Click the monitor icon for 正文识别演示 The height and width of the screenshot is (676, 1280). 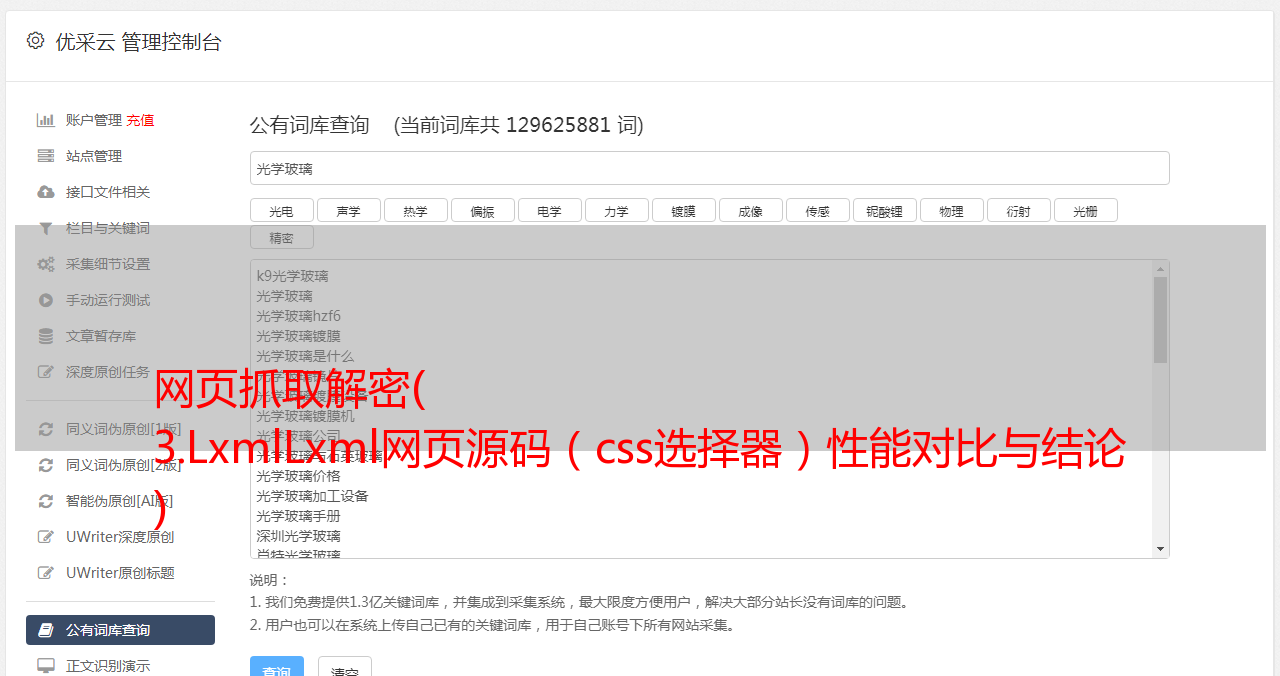(x=46, y=666)
